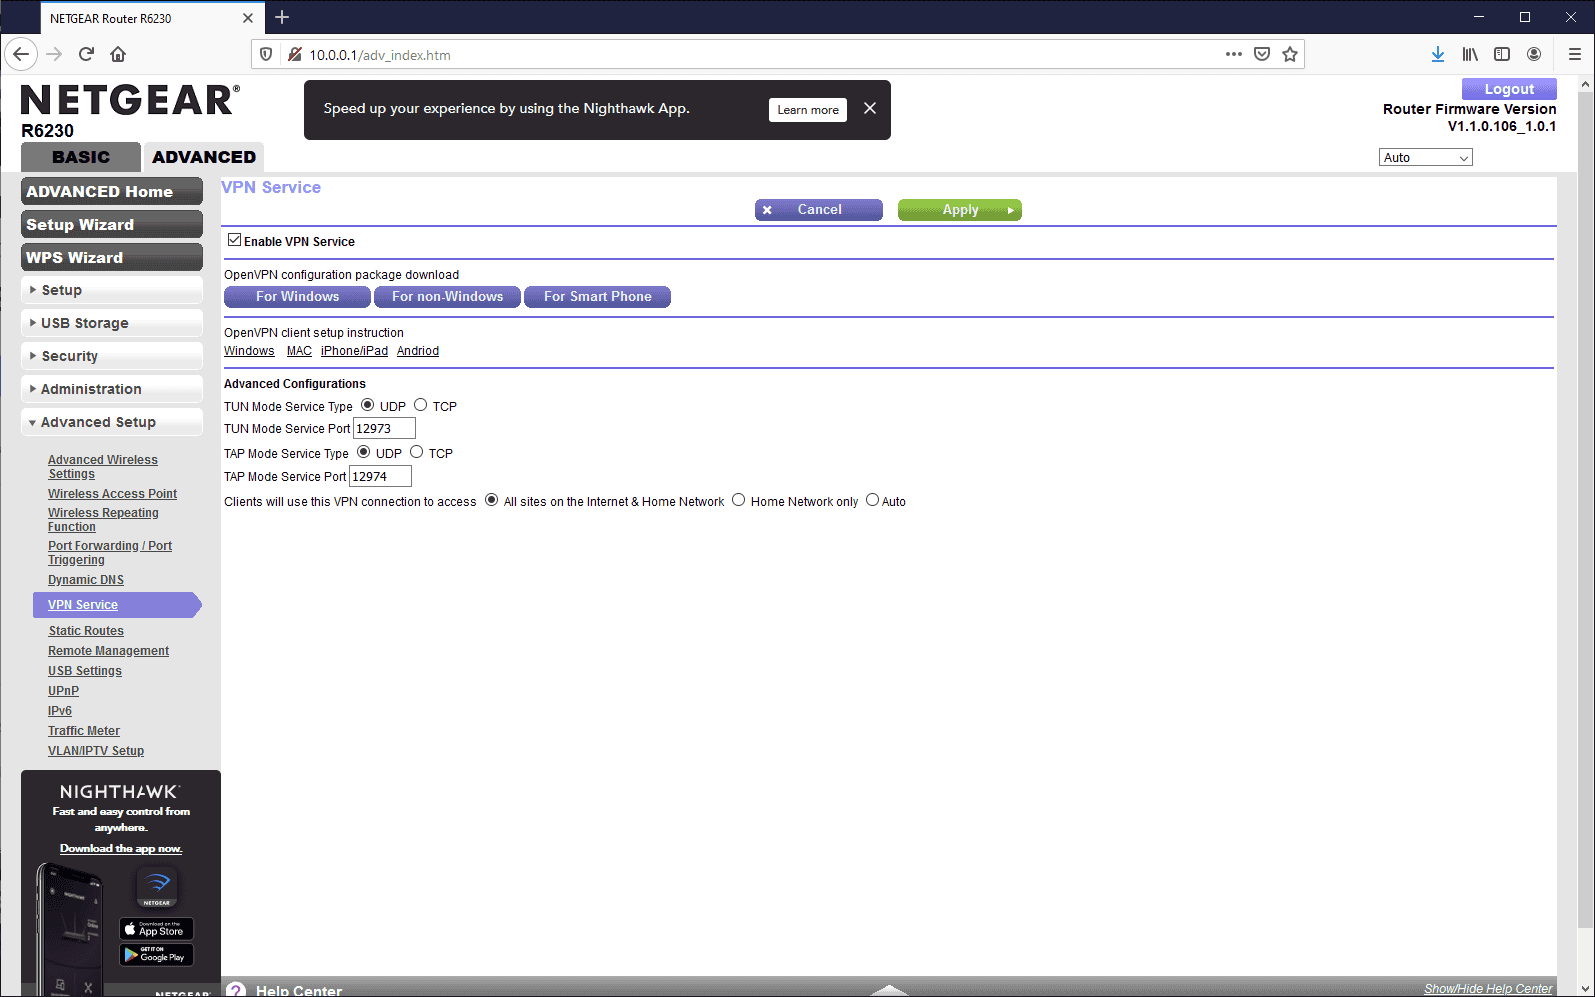Switch to the BASIC tab
This screenshot has height=997, width=1595.
click(81, 157)
